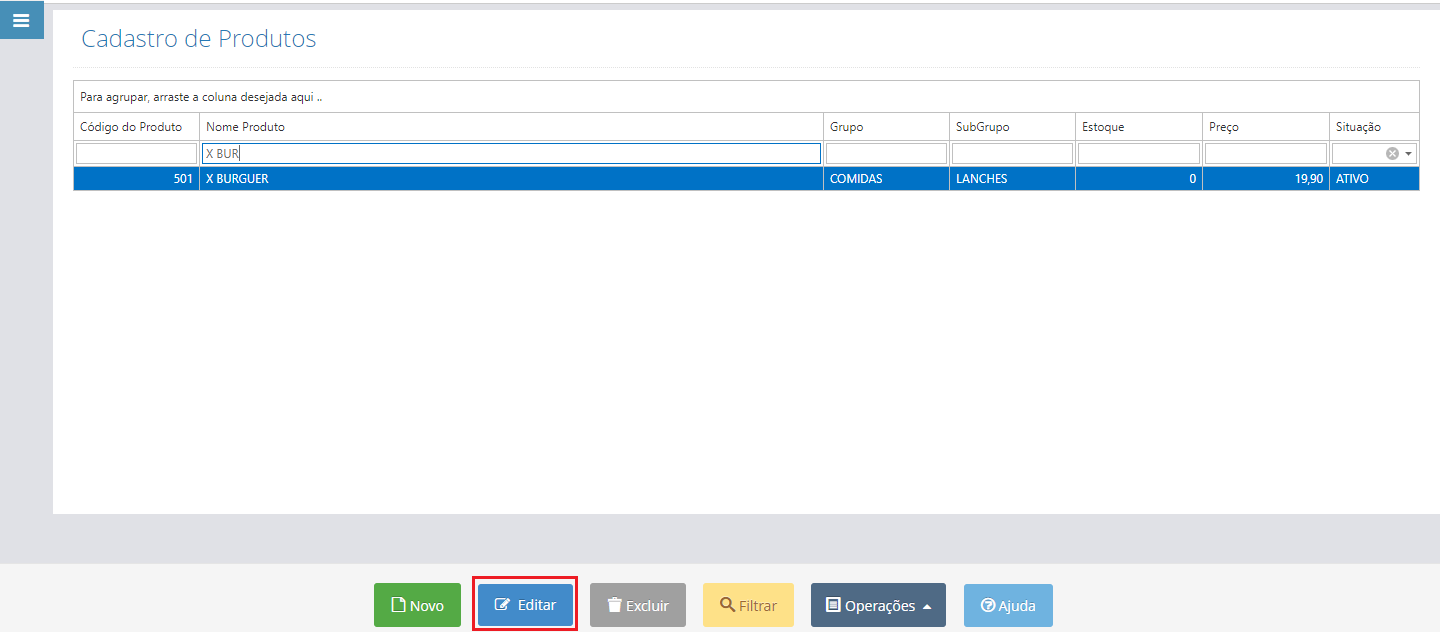Expand the Situação filter dropdown arrow
The width and height of the screenshot is (1440, 632).
(x=1409, y=153)
